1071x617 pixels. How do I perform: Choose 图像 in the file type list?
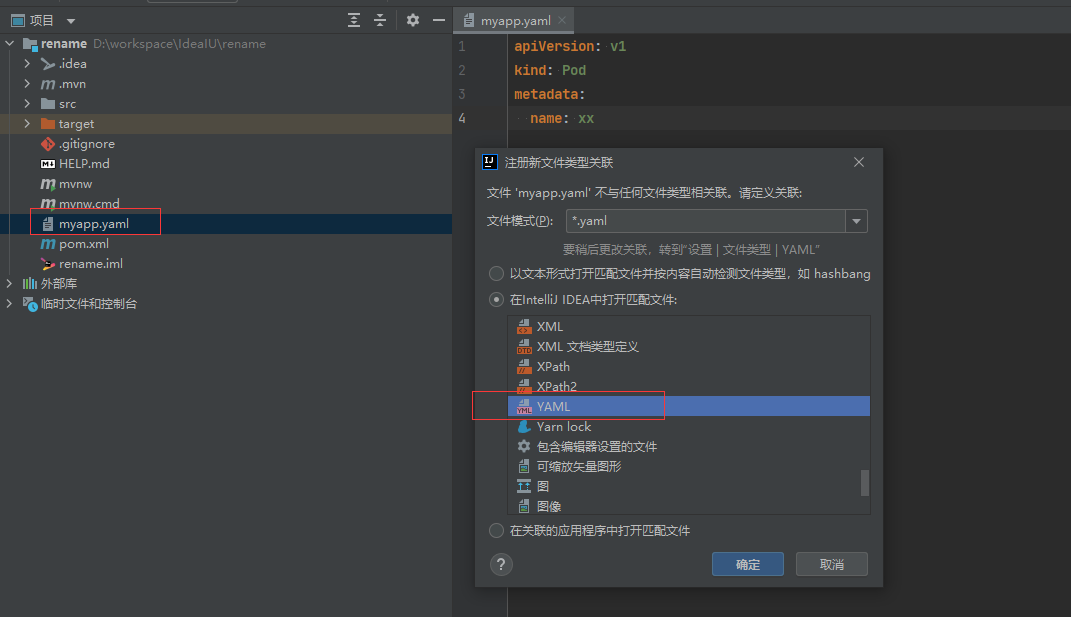point(688,506)
